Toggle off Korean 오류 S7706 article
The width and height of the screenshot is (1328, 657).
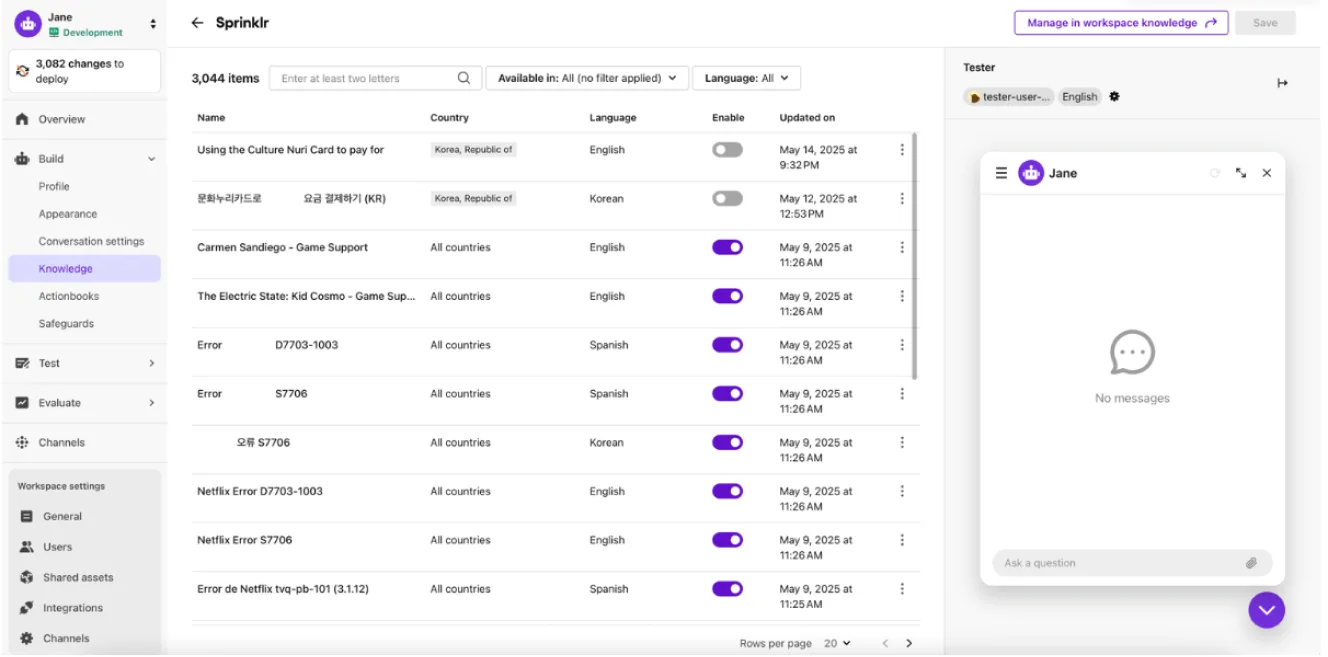tap(727, 442)
